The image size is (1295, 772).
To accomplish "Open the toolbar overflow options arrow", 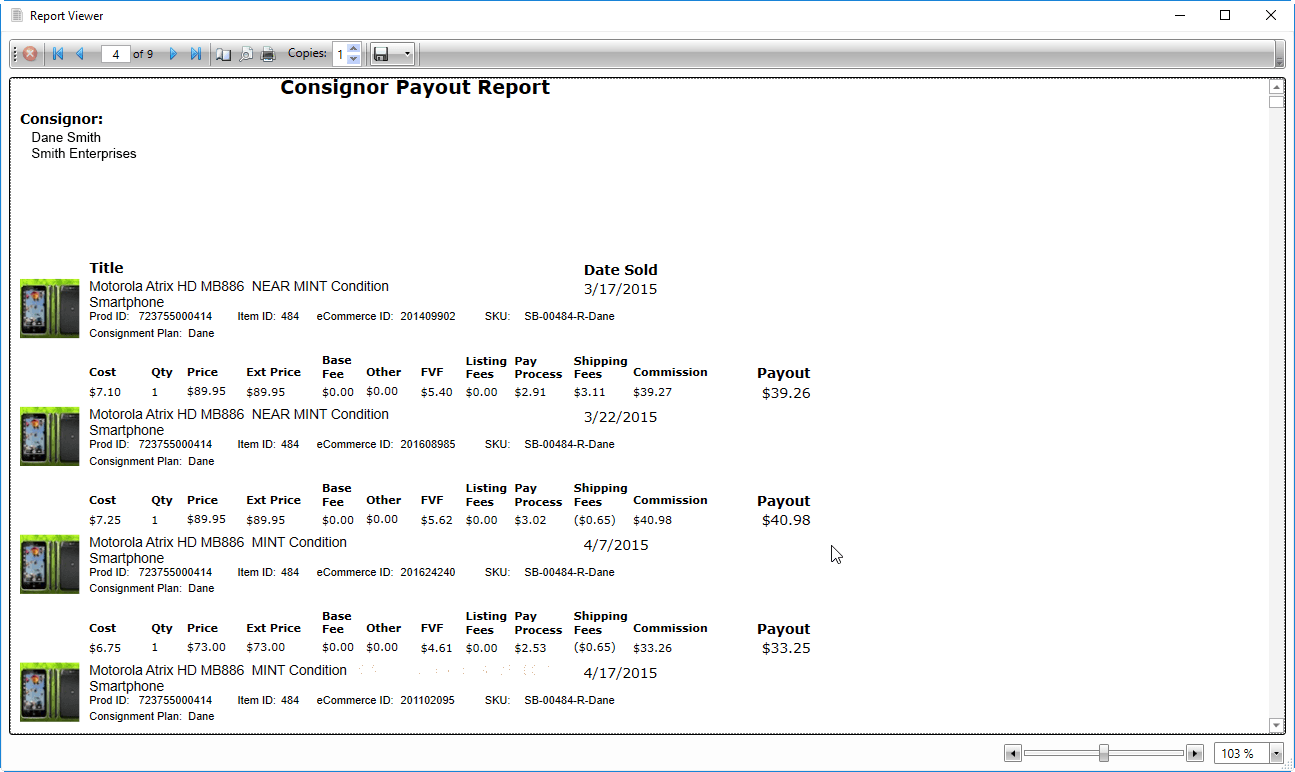I will pyautogui.click(x=1279, y=62).
